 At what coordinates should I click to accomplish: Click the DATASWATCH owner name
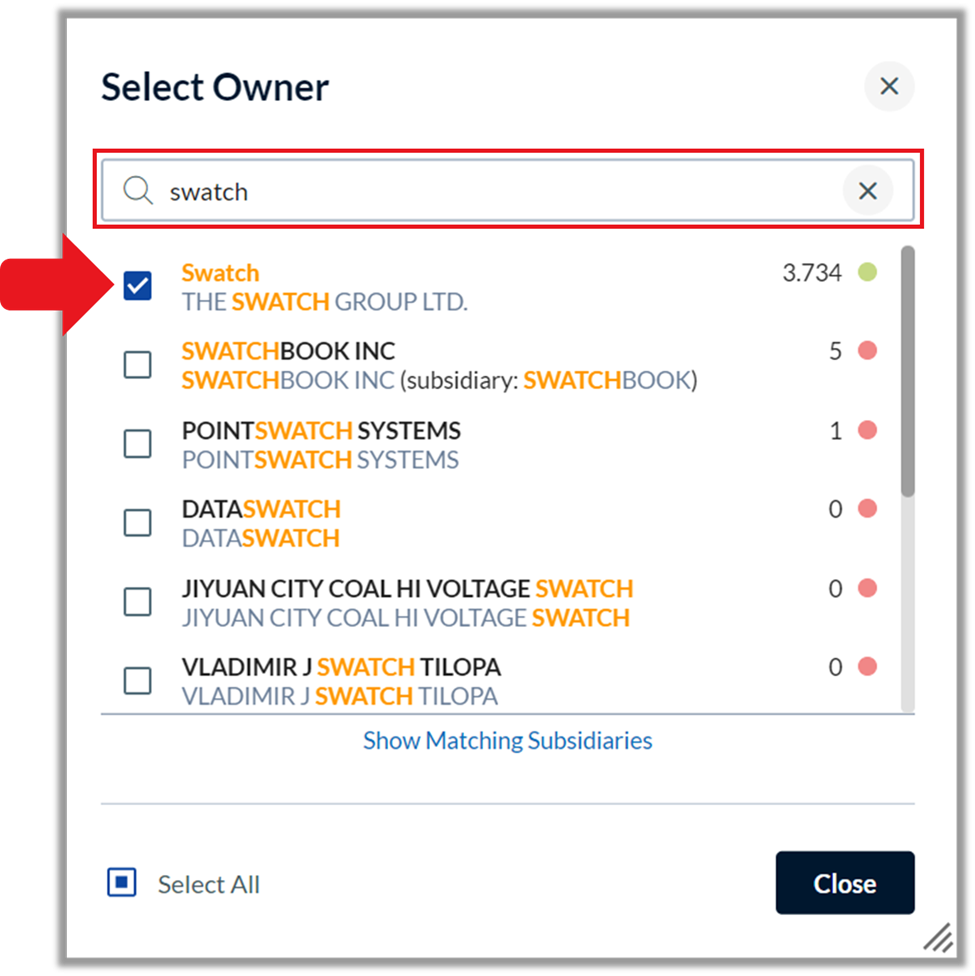(261, 509)
